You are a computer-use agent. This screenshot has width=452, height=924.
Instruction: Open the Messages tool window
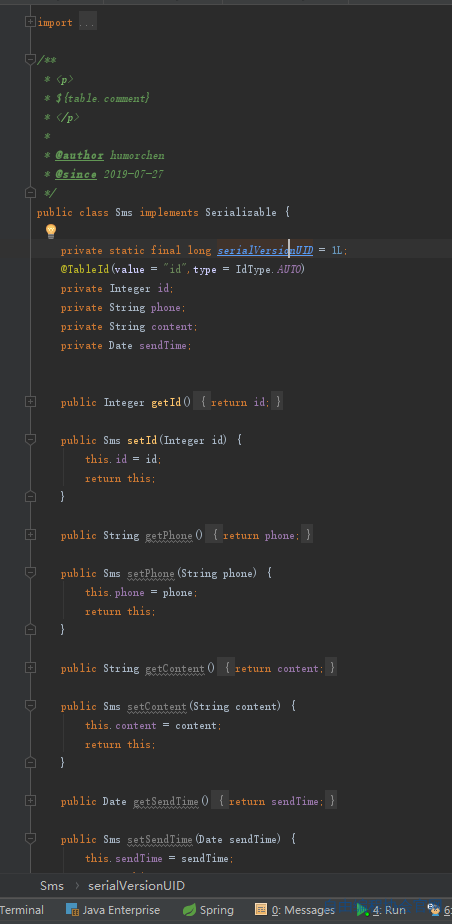(295, 910)
